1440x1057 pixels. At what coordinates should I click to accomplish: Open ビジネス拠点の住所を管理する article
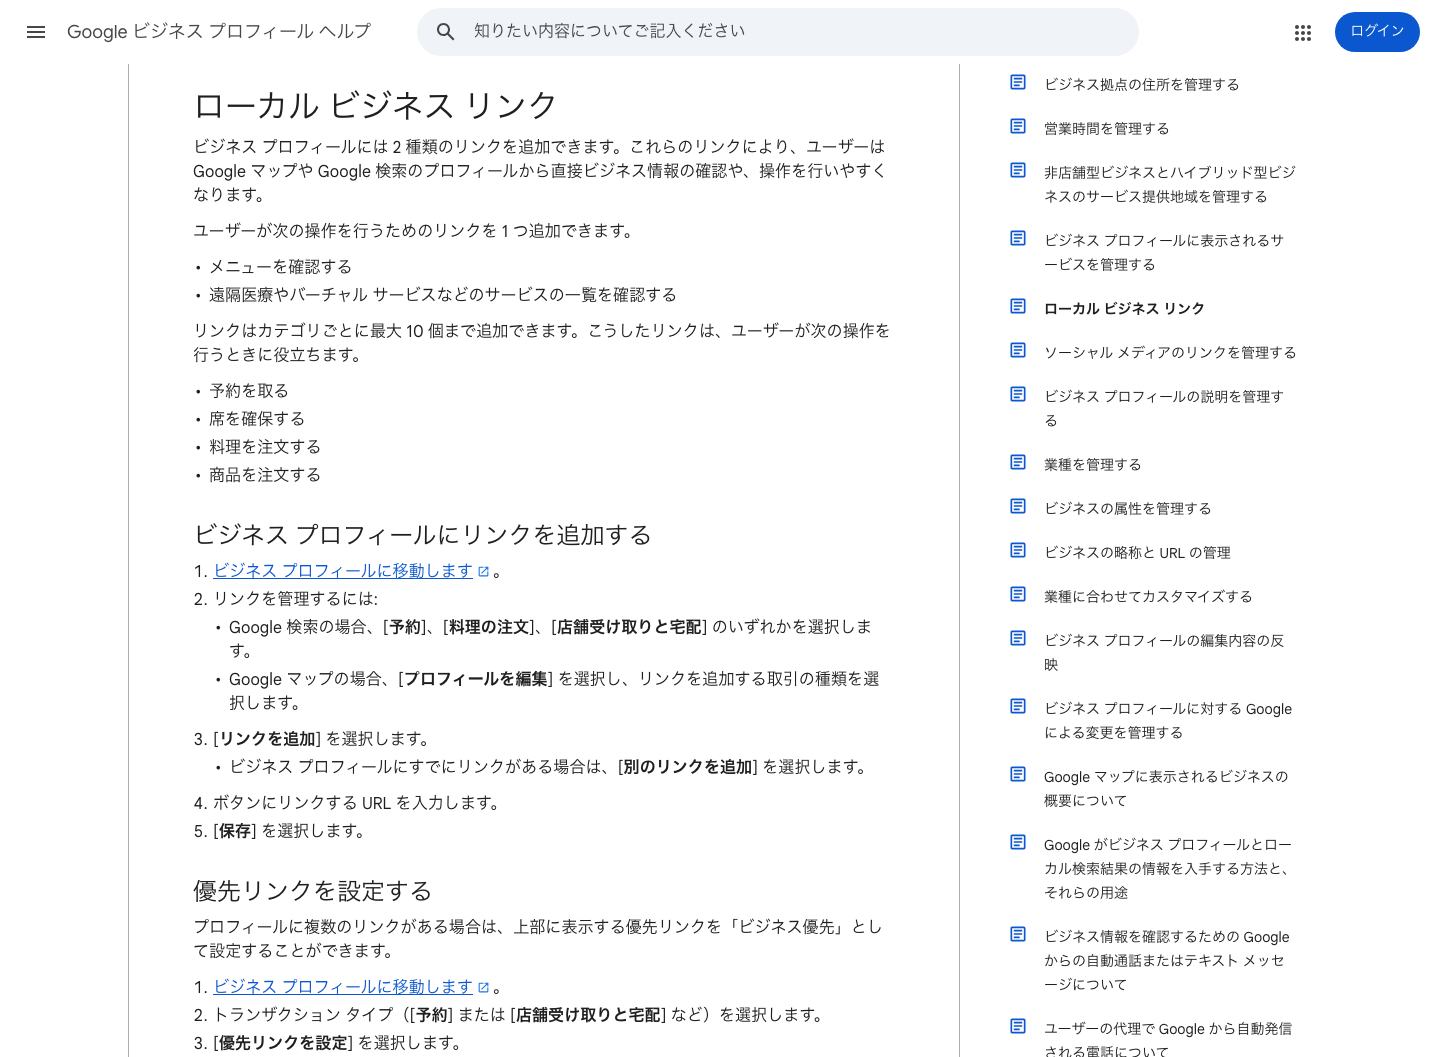[x=1141, y=85]
